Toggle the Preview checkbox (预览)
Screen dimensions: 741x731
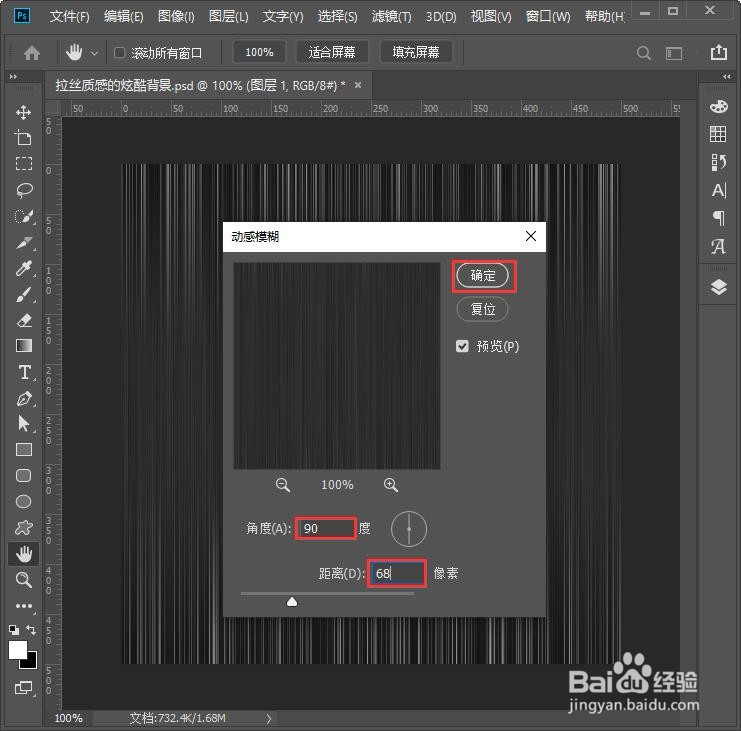coord(462,346)
